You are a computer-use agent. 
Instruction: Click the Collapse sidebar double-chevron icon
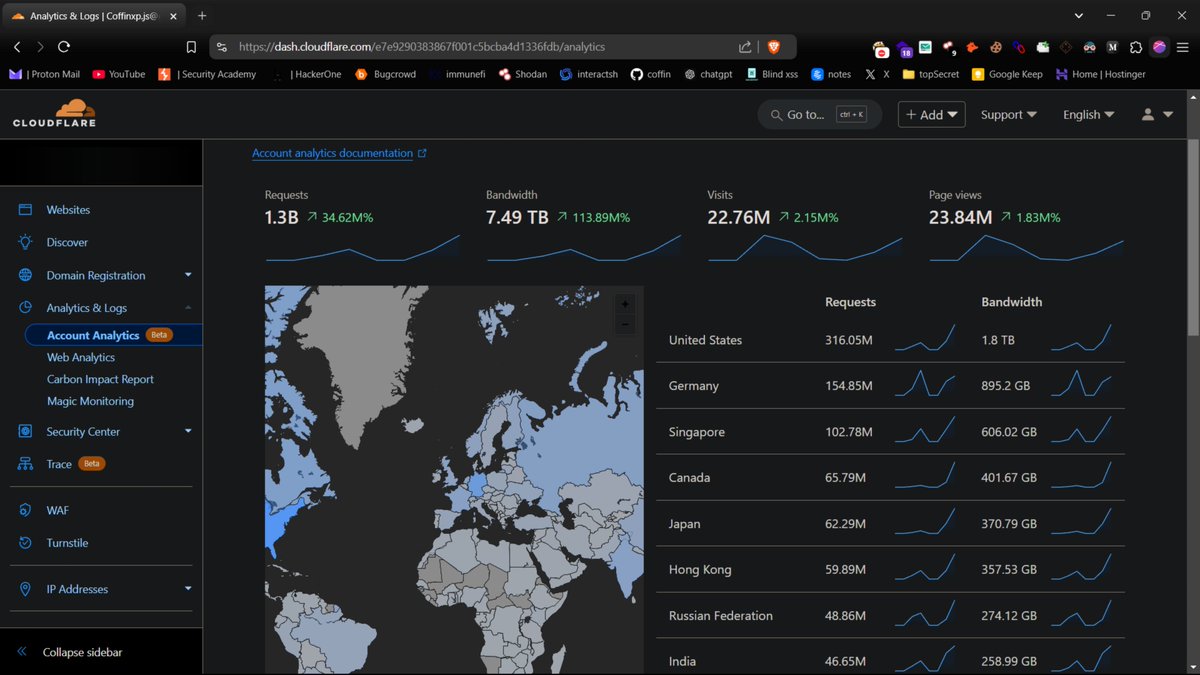(x=22, y=652)
